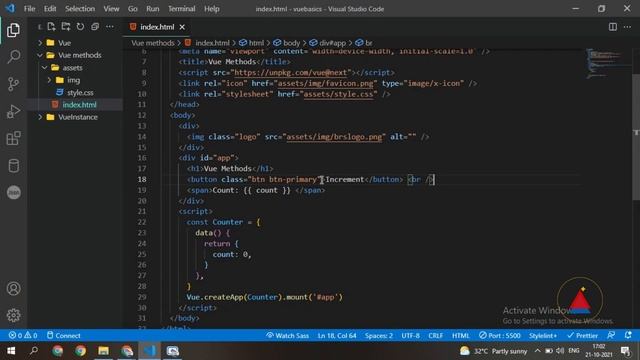Open the File menu
Screen dimensions: 640x360
[x=29, y=9]
